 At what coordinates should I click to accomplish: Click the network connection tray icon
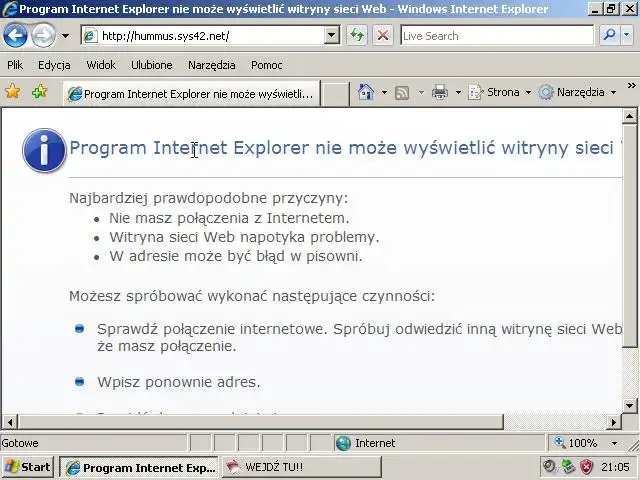(x=569, y=467)
